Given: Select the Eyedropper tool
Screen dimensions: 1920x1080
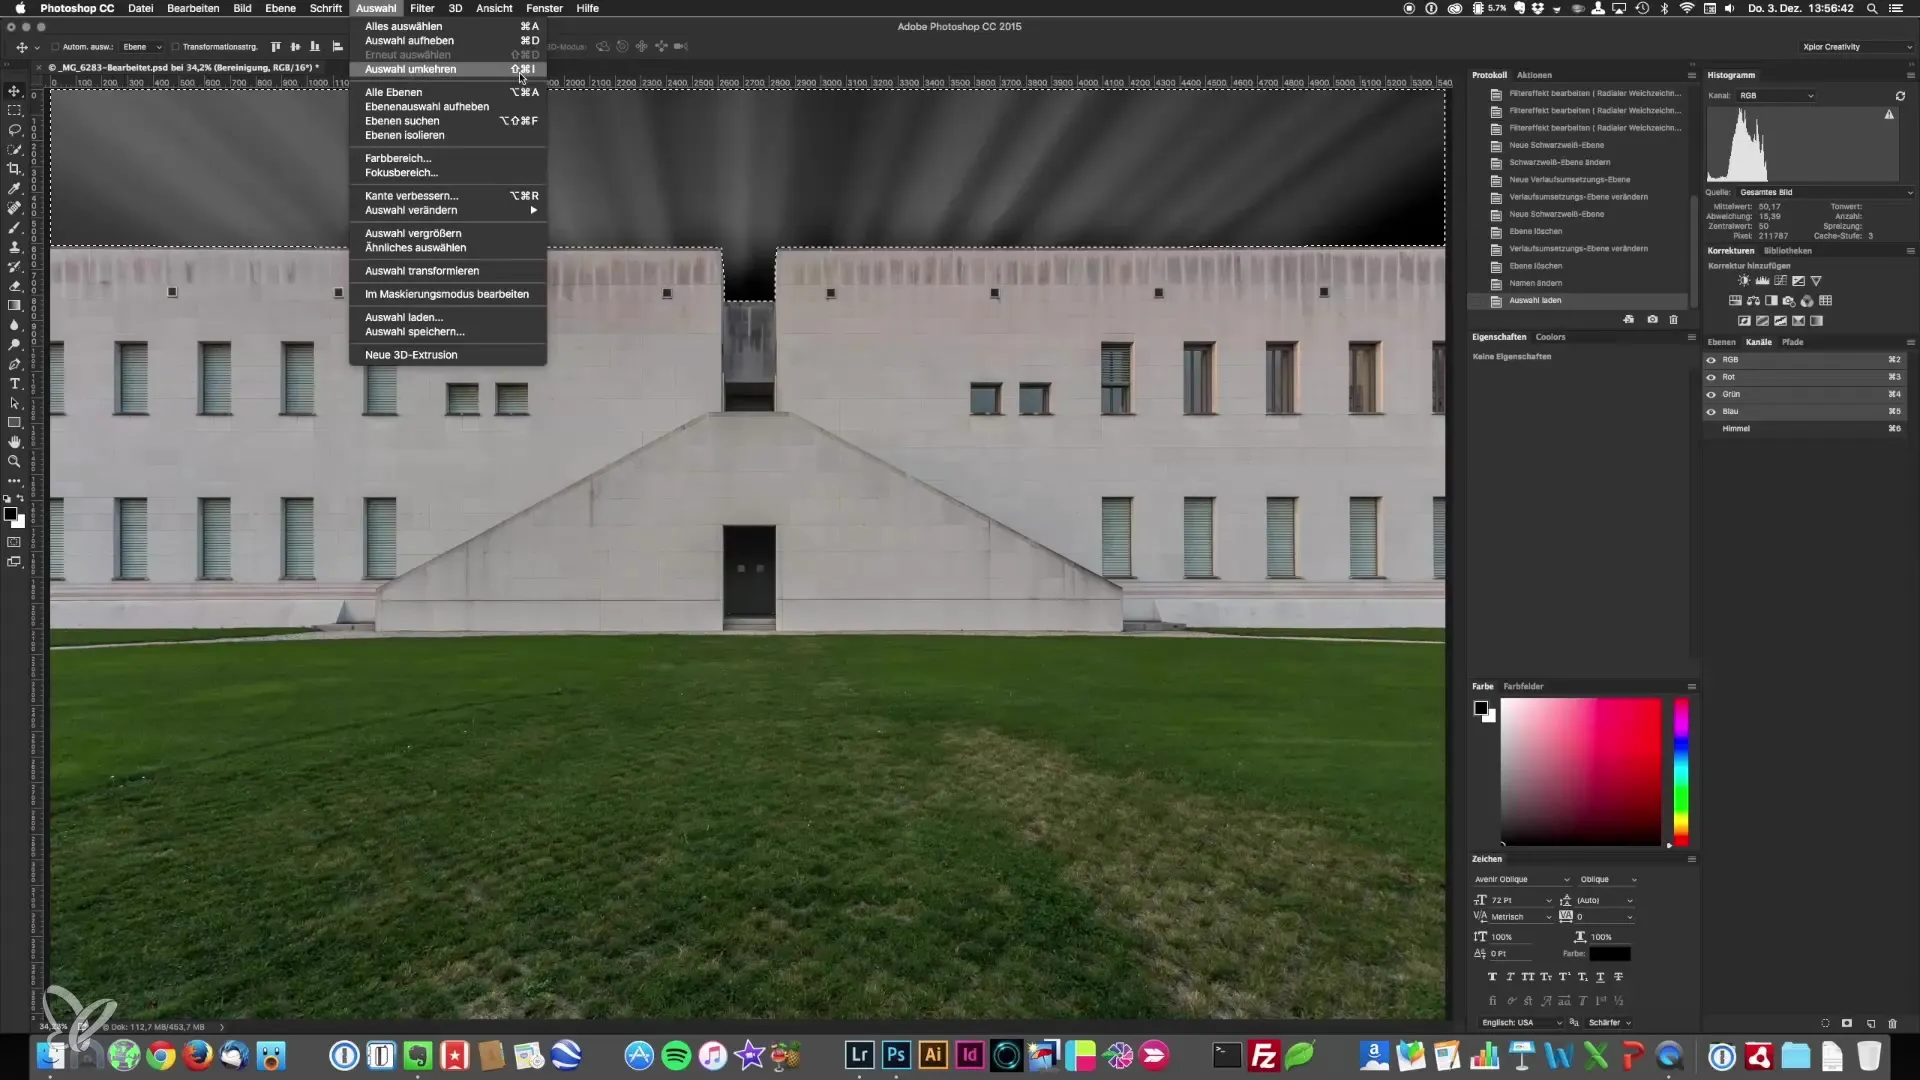Looking at the screenshot, I should click(14, 188).
